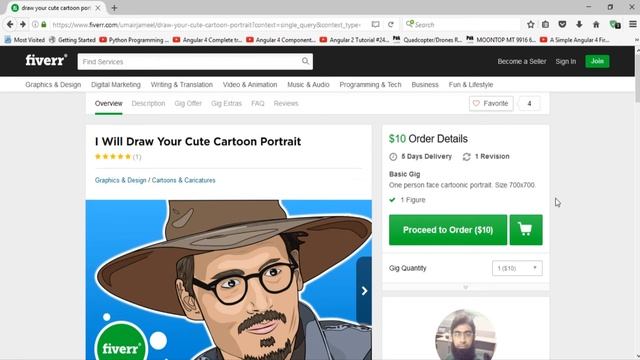Click the Pocket save icon
Image resolution: width=640 pixels, height=360 pixels.
click(562, 24)
